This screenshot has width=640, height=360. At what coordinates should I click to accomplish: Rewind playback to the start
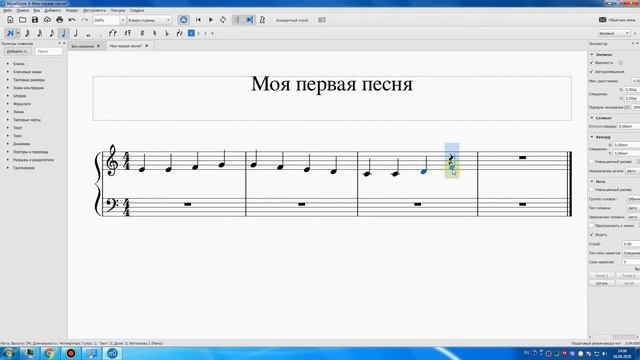pos(198,20)
